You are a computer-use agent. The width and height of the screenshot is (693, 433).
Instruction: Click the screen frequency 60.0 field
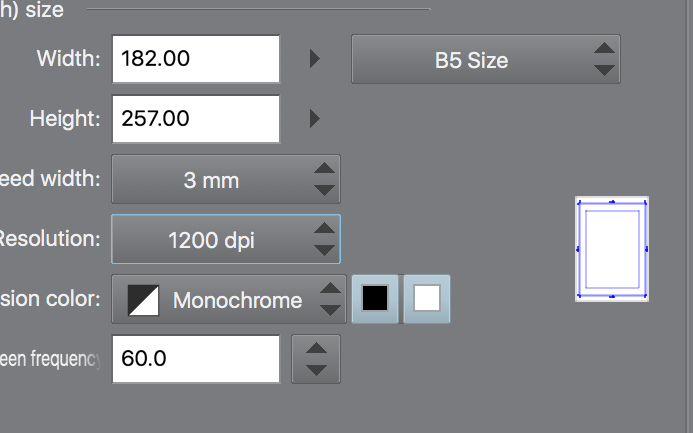195,359
